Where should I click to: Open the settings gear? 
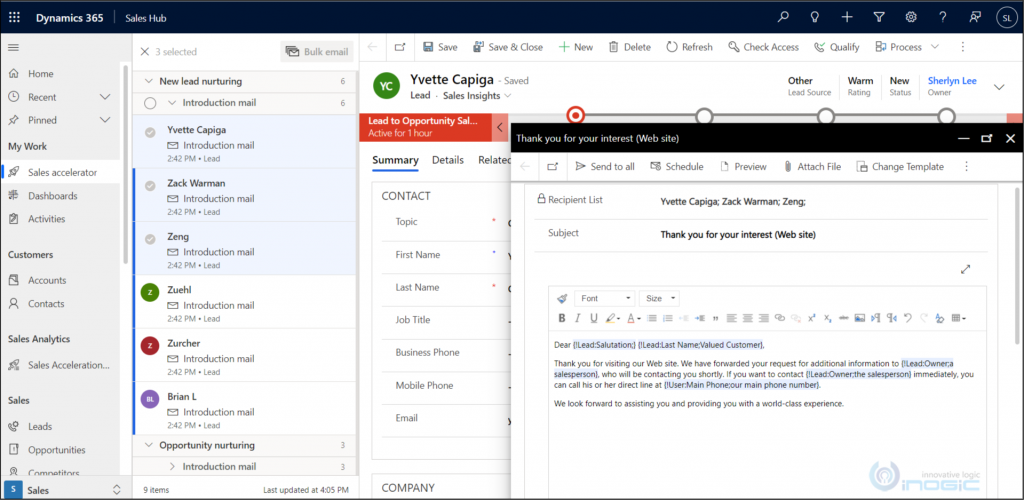pyautogui.click(x=911, y=18)
